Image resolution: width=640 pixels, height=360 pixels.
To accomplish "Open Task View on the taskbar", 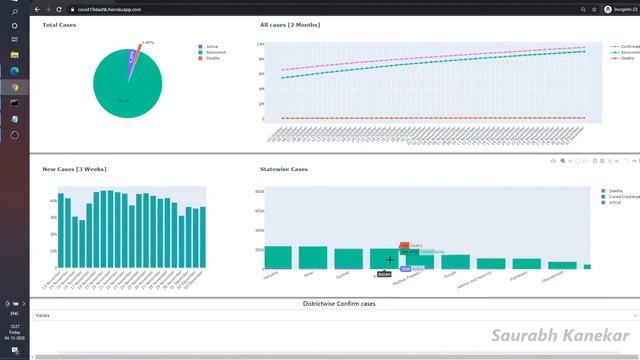I will (x=15, y=40).
